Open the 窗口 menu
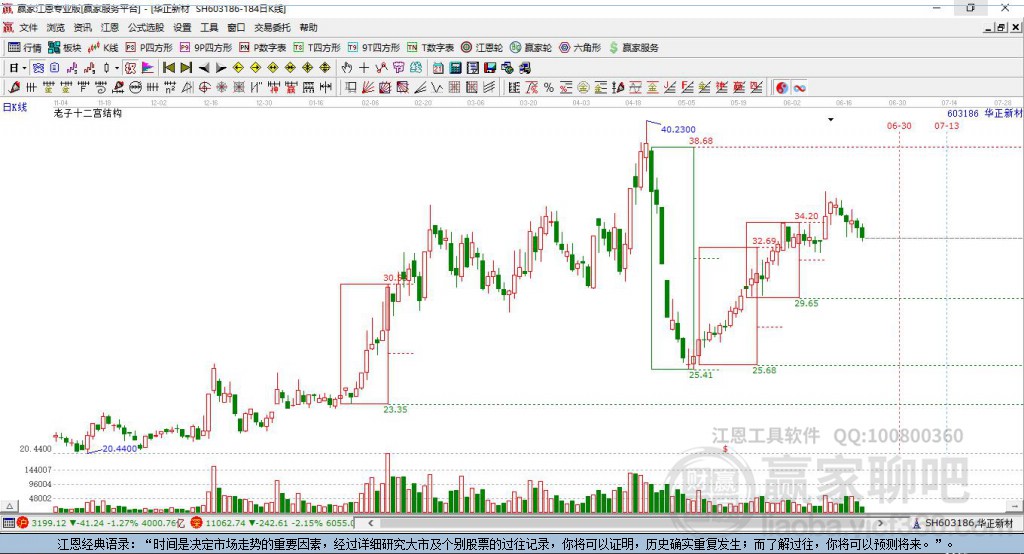Screen dimensions: 1024x554 click(x=236, y=27)
